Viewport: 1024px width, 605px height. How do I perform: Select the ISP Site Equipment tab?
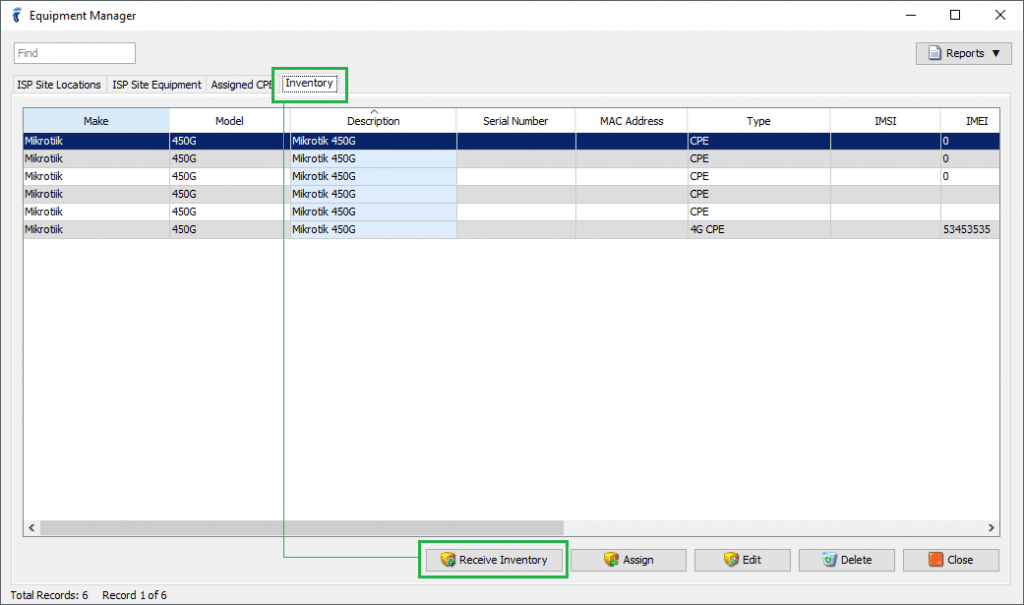[x=155, y=85]
